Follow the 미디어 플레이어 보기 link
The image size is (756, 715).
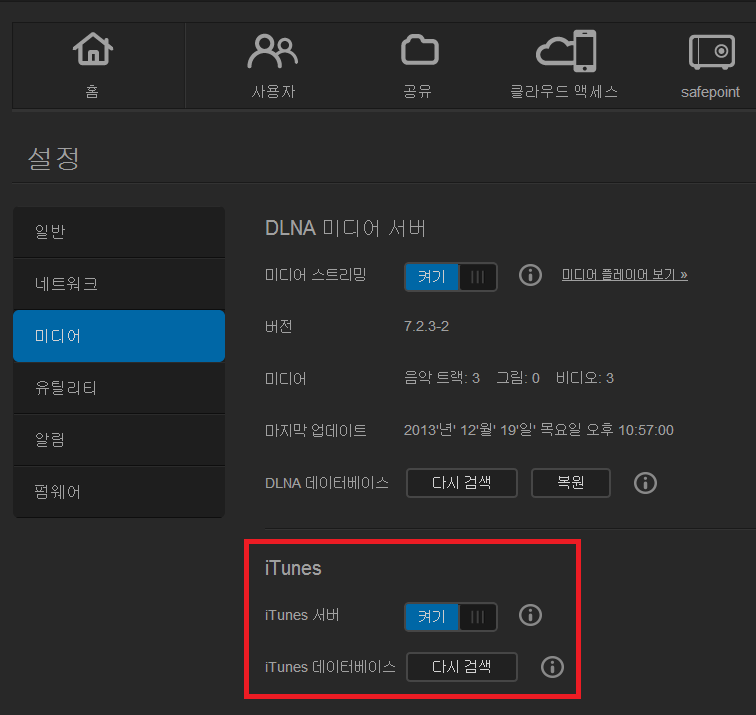[624, 274]
